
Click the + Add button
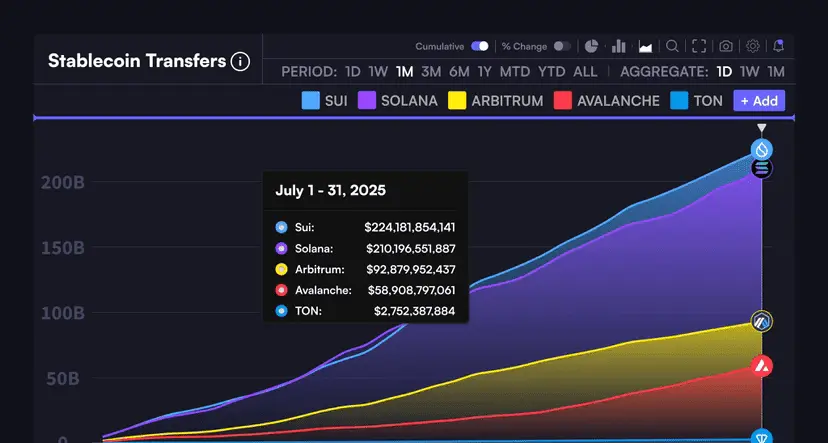[x=759, y=100]
